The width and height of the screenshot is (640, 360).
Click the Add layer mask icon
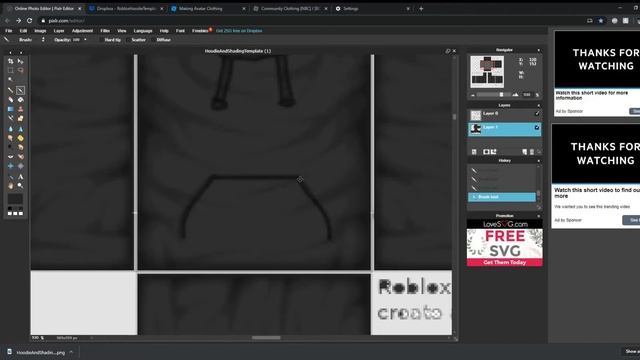click(x=486, y=152)
